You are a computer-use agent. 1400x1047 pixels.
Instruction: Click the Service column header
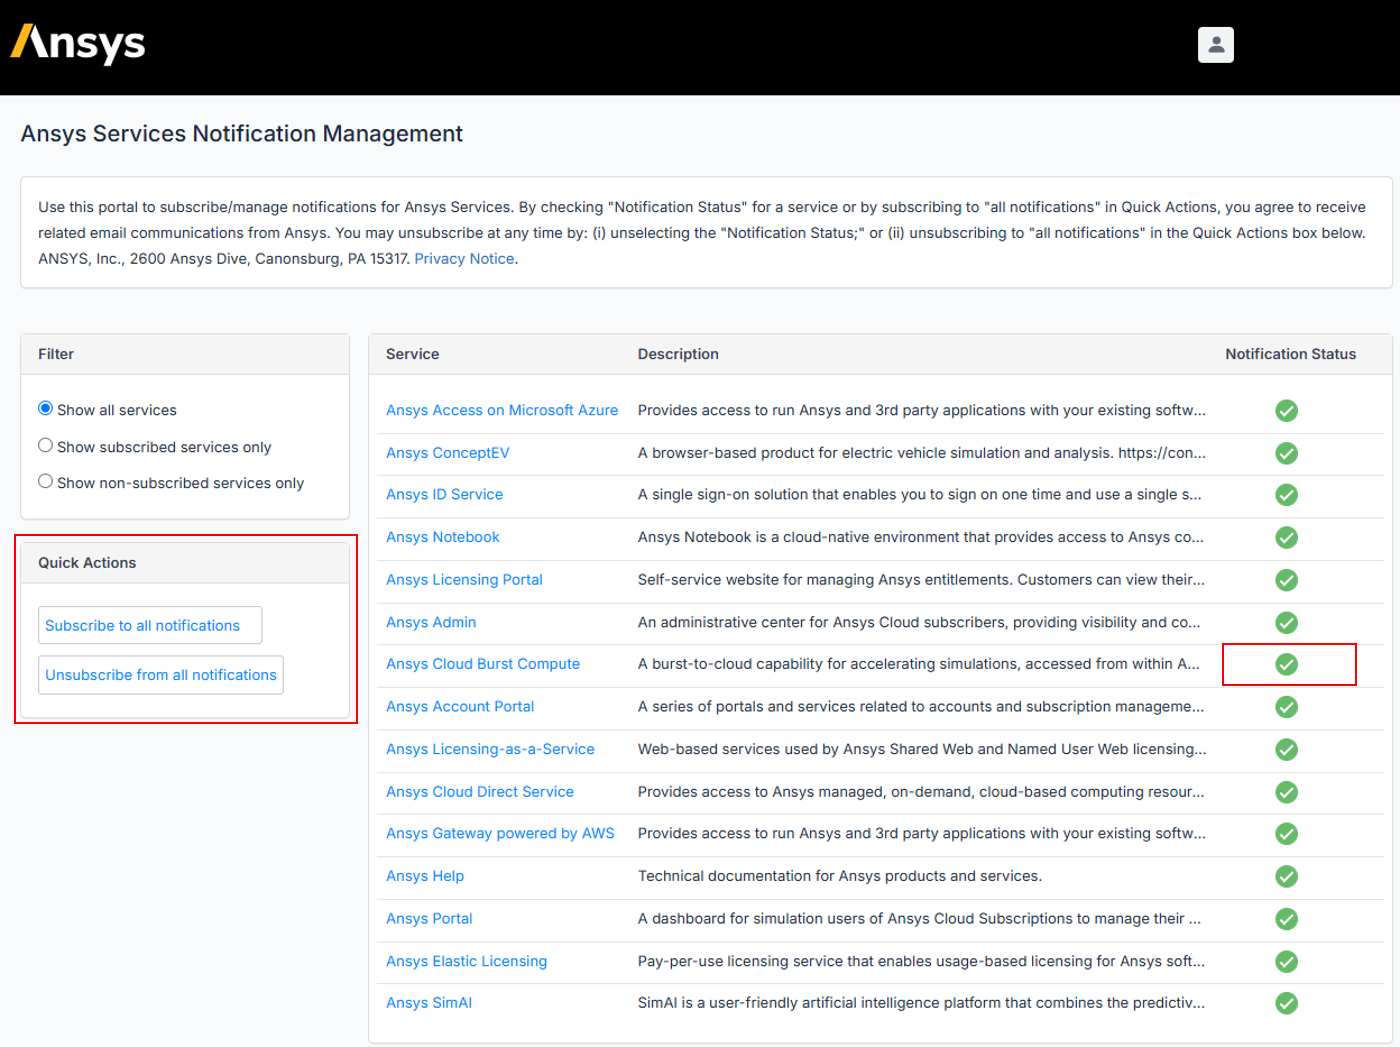413,354
